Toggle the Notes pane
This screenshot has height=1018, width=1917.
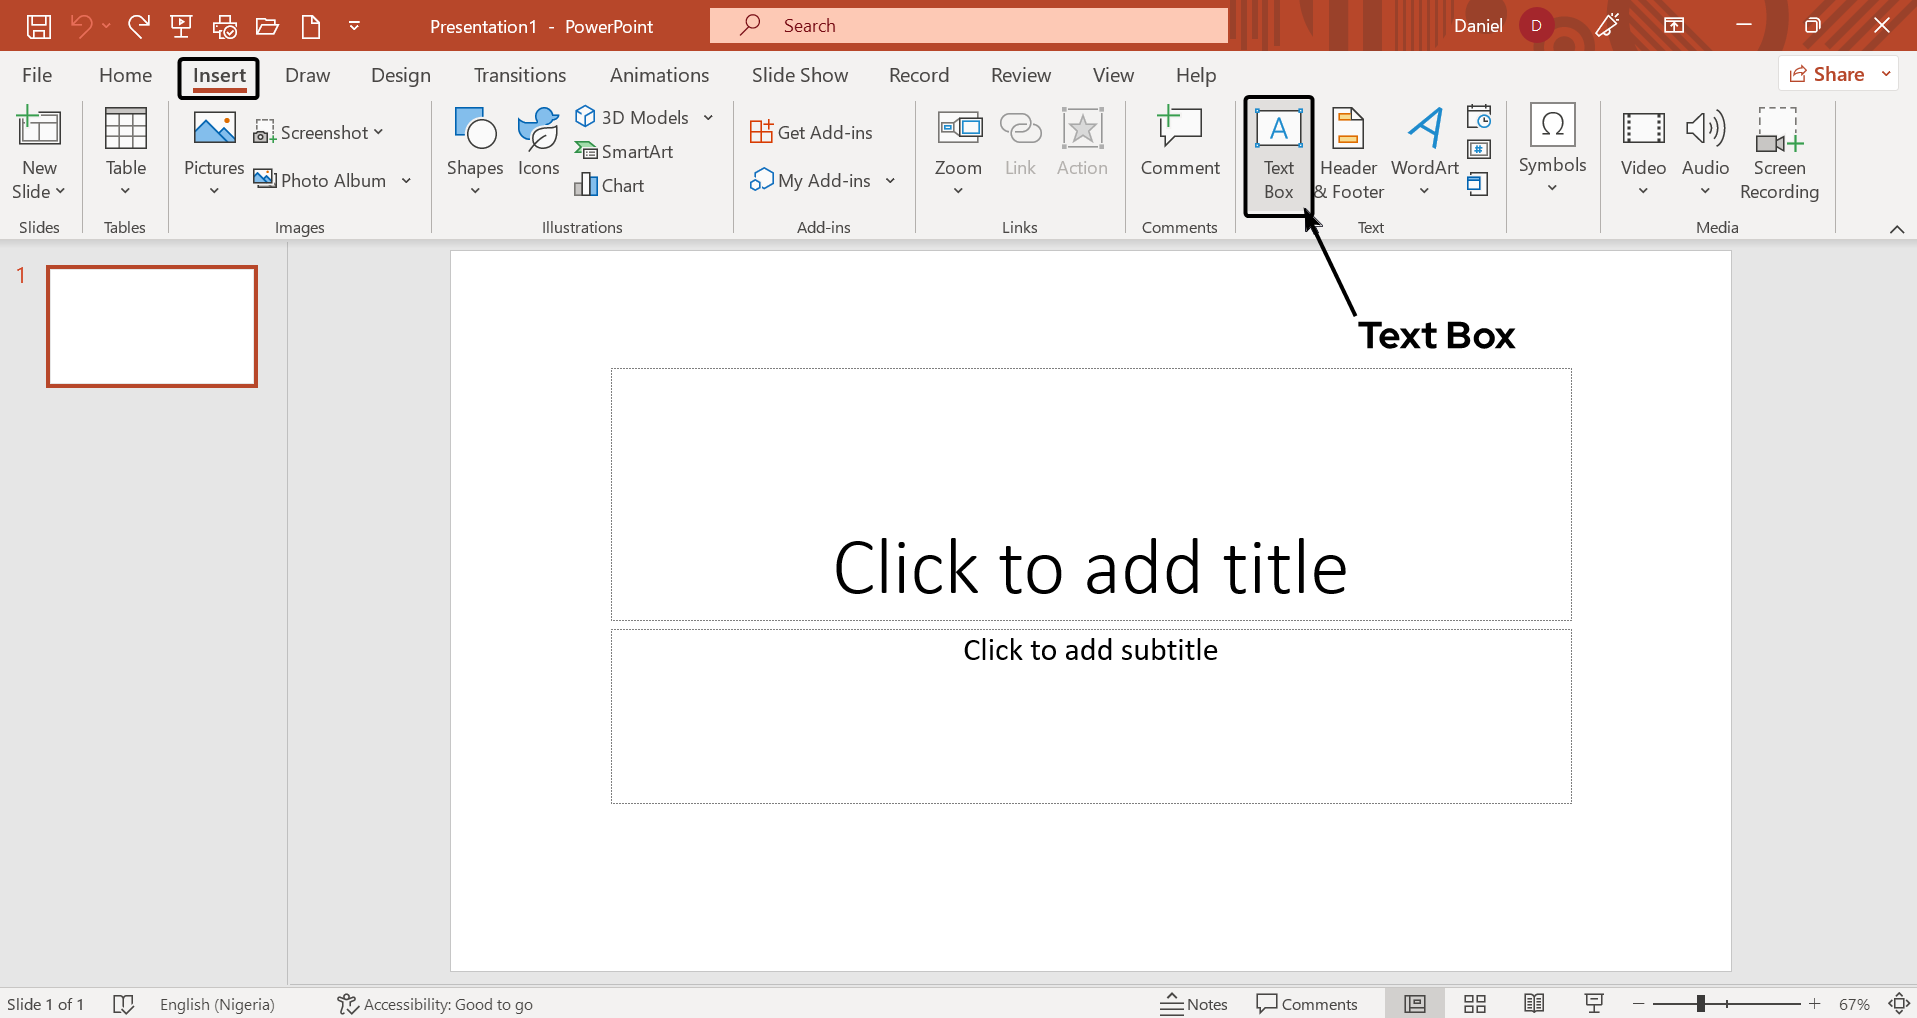point(1193,1003)
